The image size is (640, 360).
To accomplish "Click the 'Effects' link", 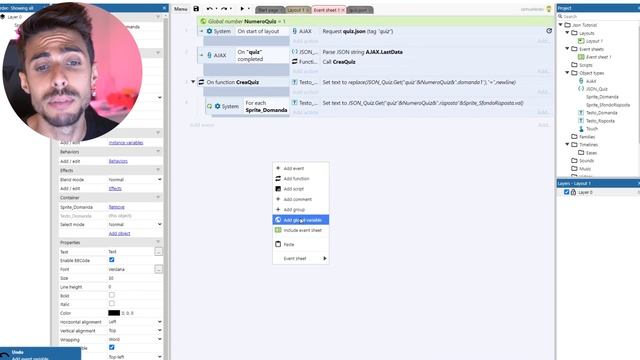I will coord(115,189).
